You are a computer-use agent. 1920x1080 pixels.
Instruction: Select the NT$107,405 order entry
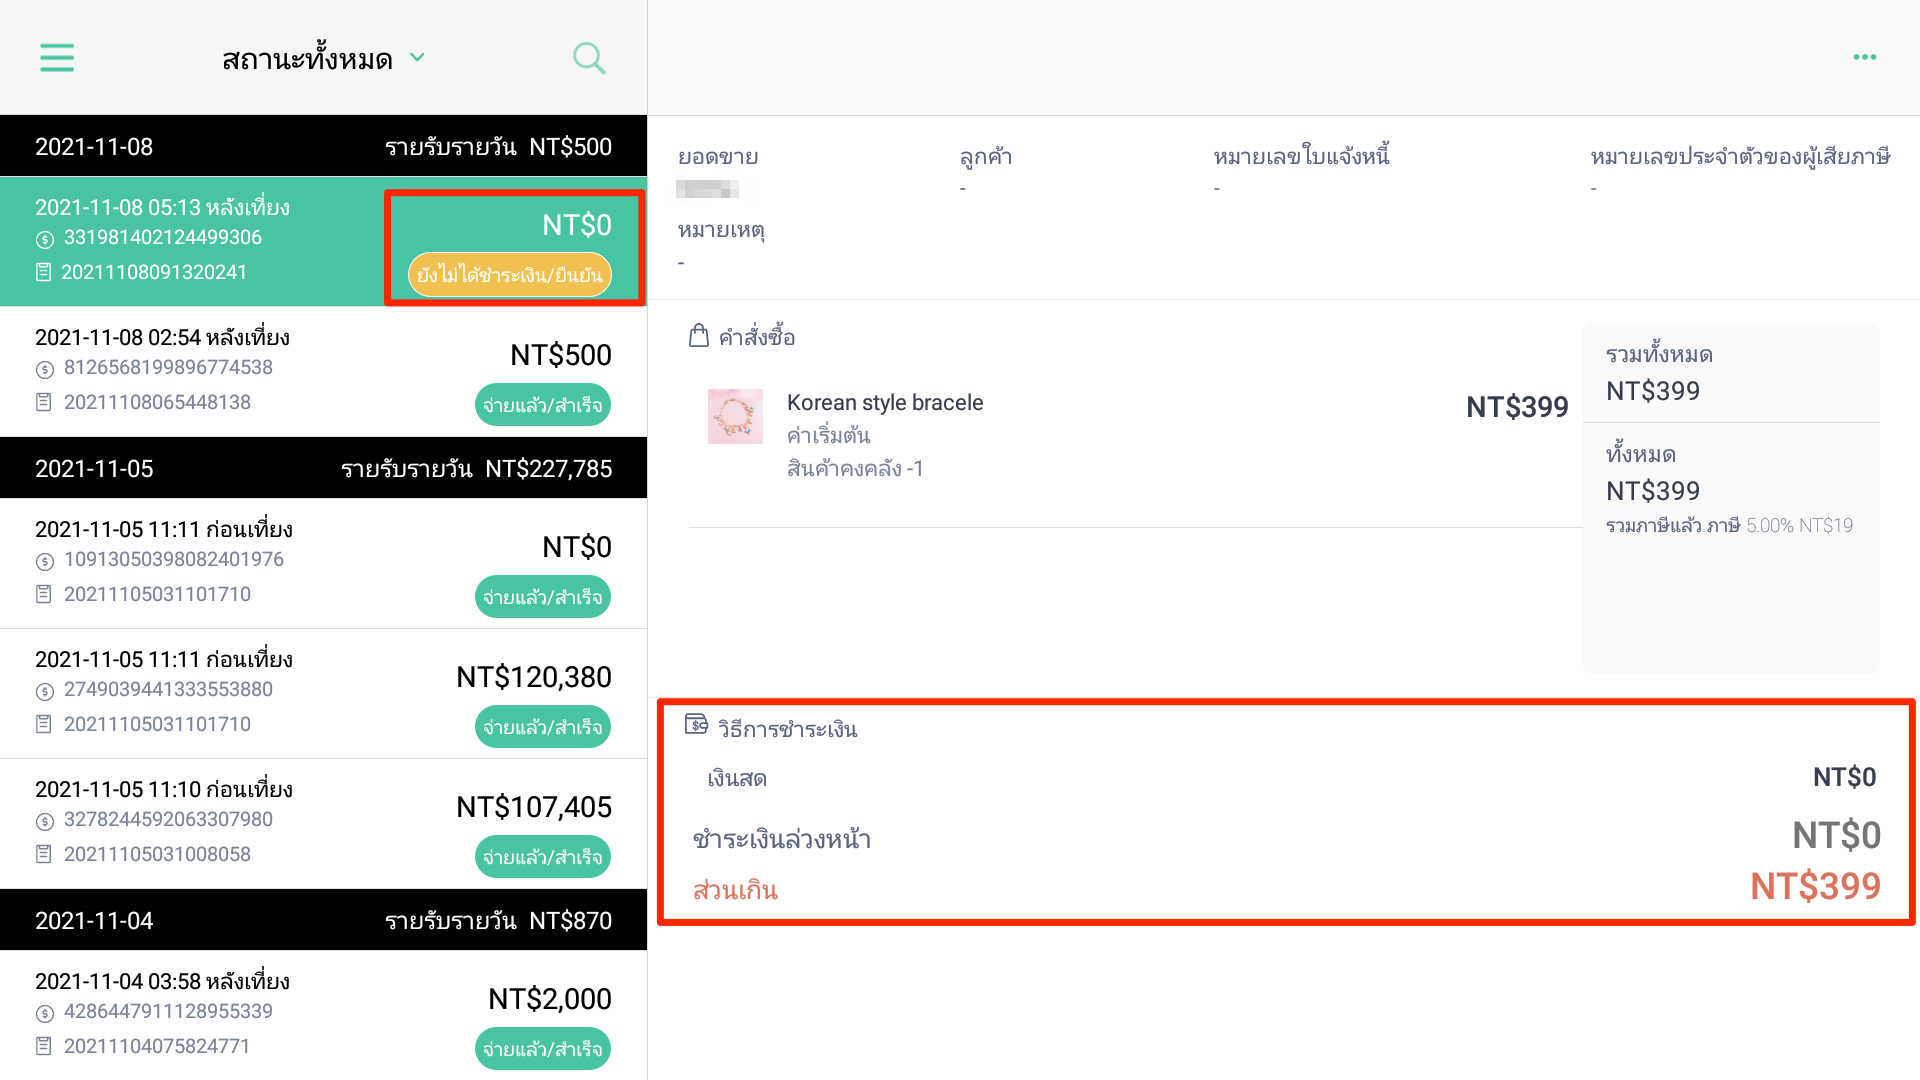[x=323, y=823]
